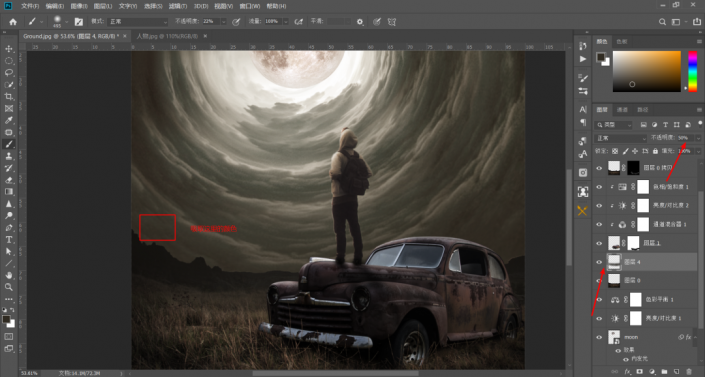
Task: Toggle pressure for opacity icon
Action: (x=236, y=22)
